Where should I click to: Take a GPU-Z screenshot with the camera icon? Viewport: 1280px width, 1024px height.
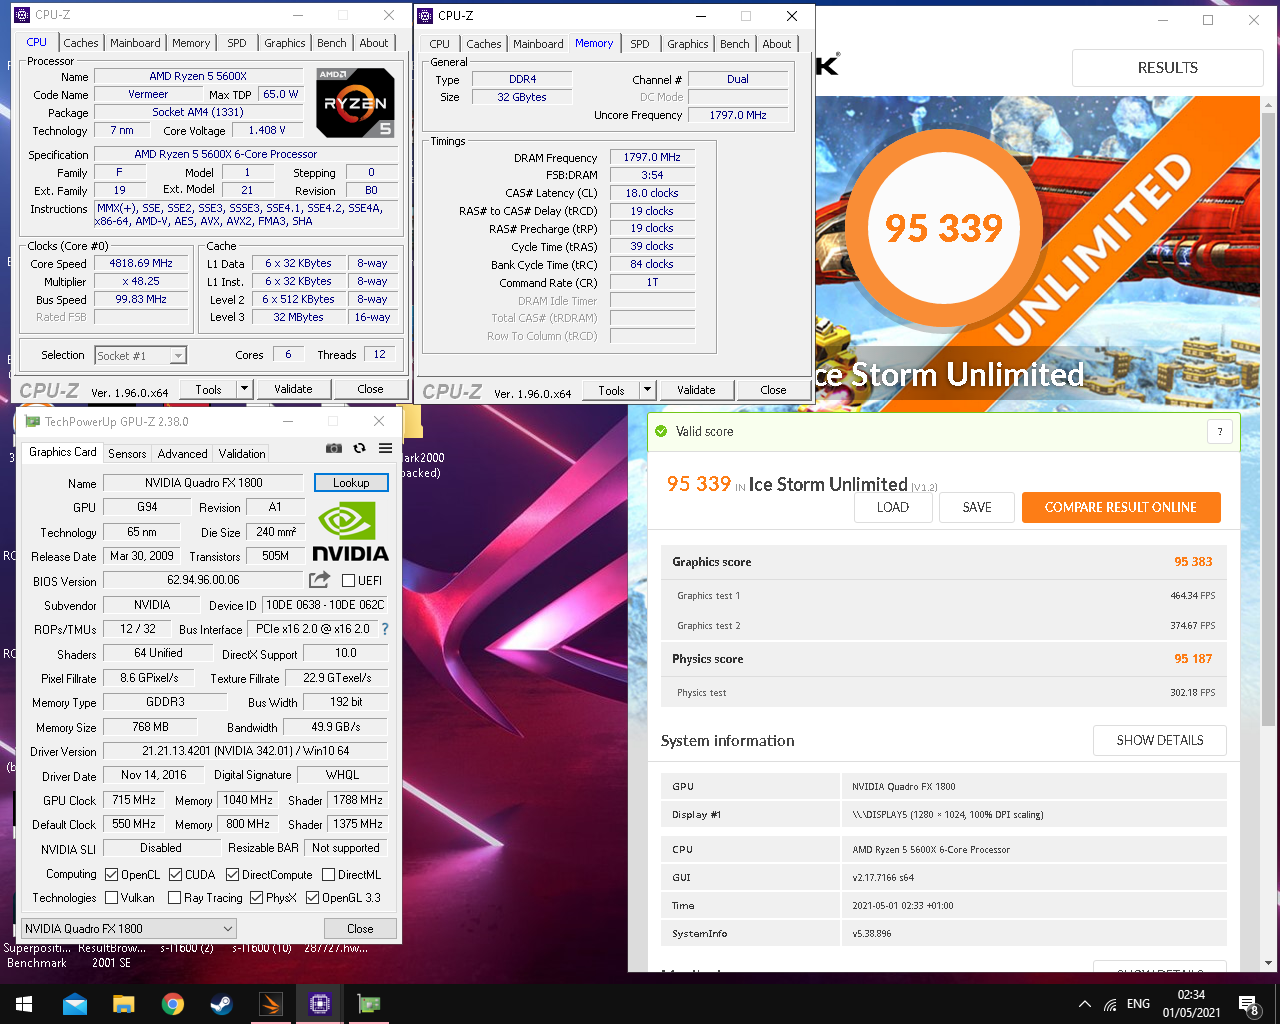pyautogui.click(x=334, y=449)
